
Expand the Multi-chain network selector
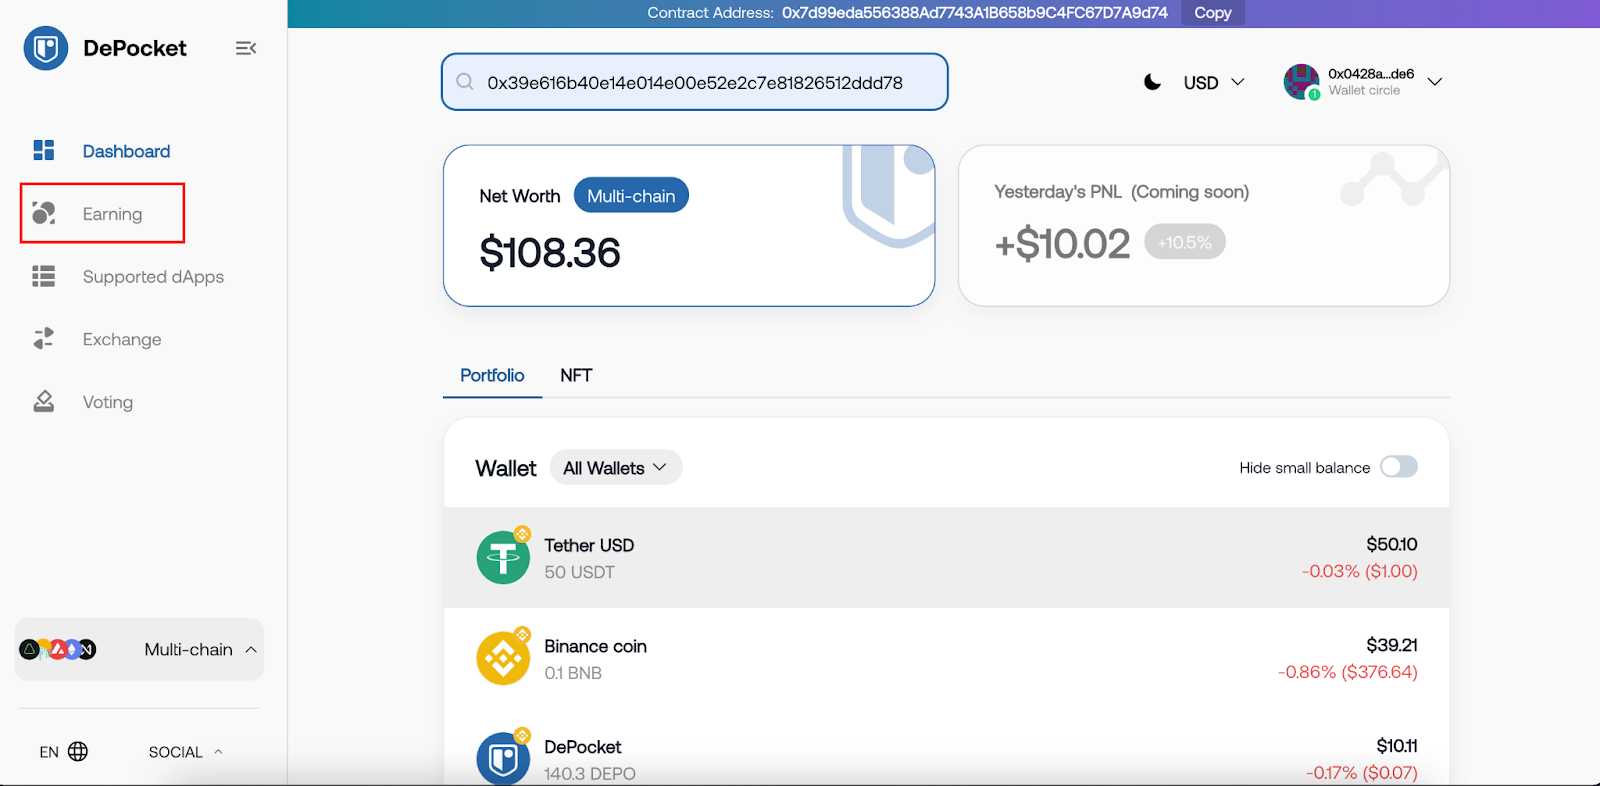(140, 649)
